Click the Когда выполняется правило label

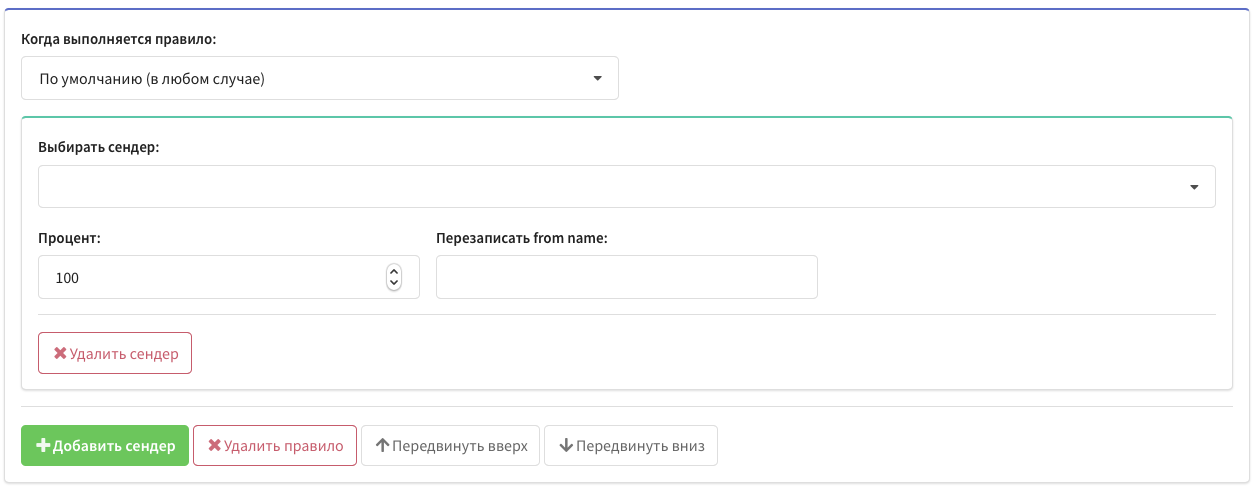(x=119, y=40)
